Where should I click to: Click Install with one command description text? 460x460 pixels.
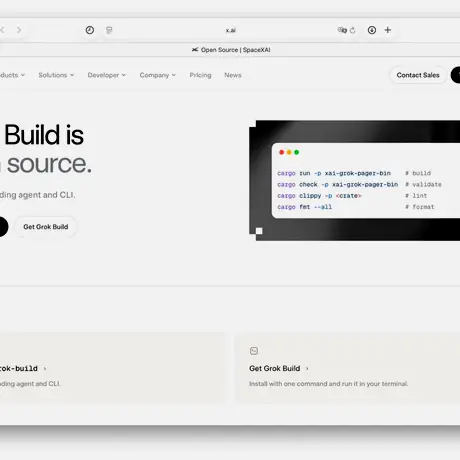[328, 384]
